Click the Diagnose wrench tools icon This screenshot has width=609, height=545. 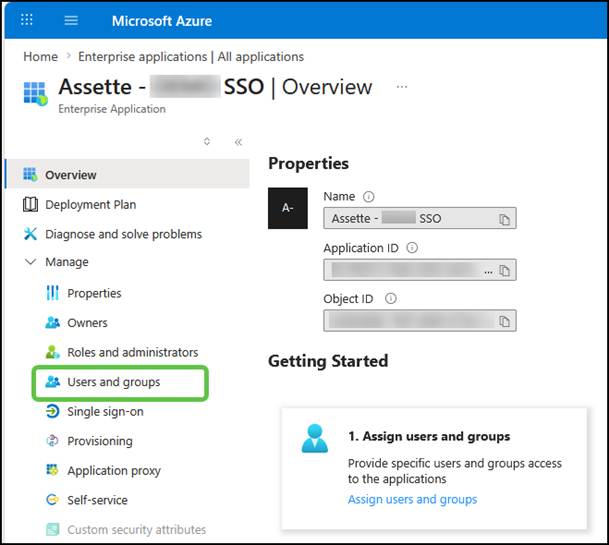[30, 234]
